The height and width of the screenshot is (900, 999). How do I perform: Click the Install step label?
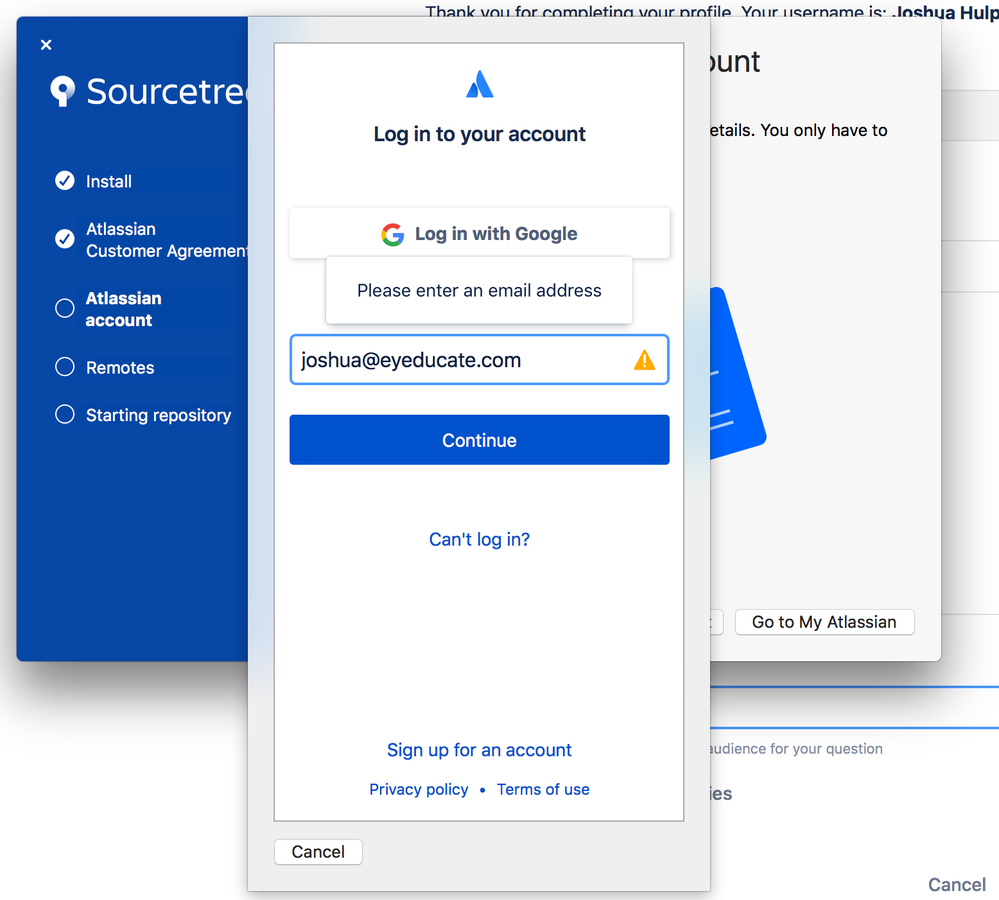coord(109,182)
